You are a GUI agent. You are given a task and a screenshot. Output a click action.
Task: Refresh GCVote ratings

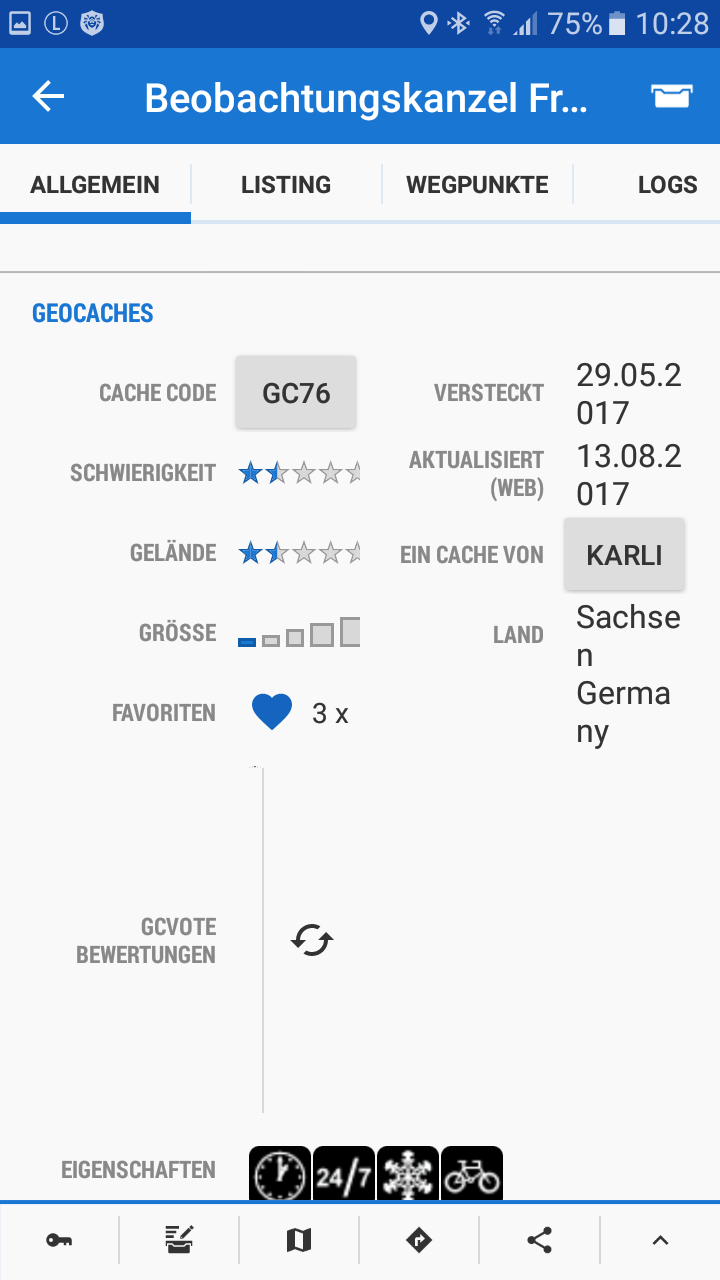tap(312, 940)
